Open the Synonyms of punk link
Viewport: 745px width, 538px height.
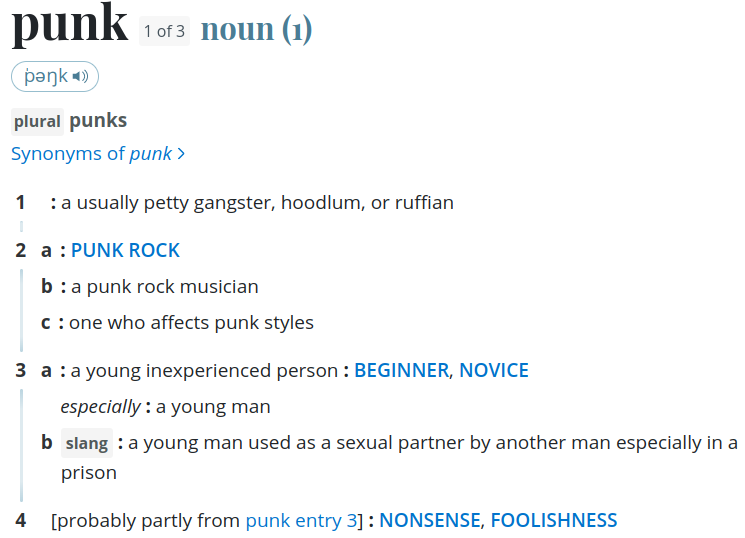click(91, 154)
